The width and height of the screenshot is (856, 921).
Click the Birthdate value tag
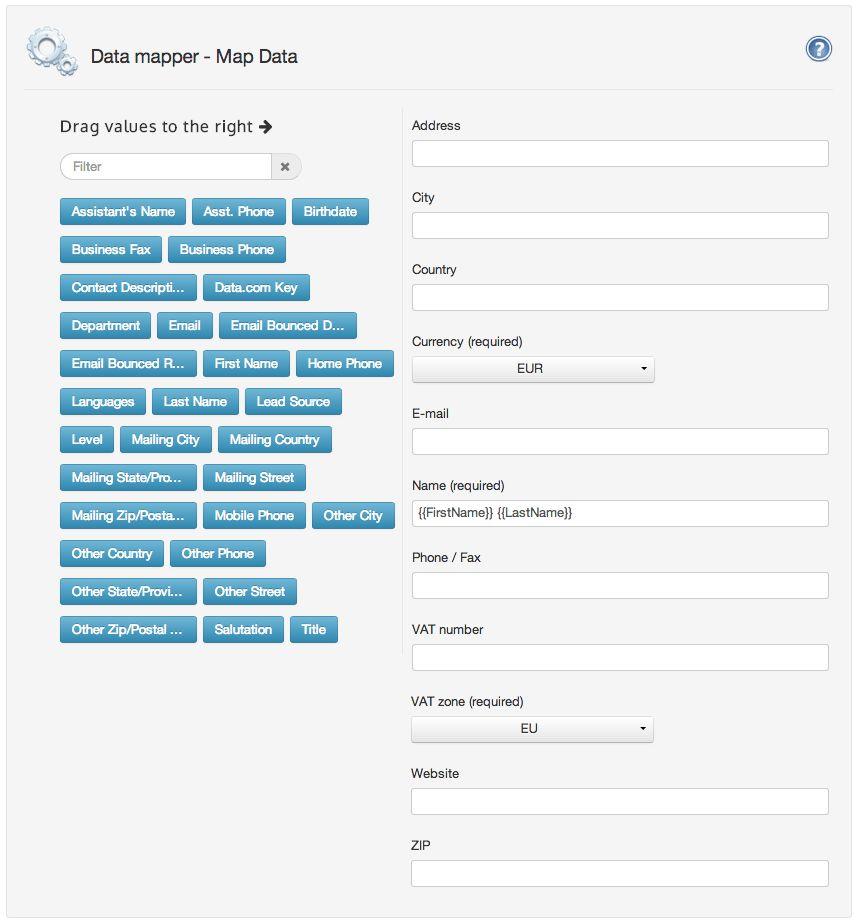pos(330,212)
